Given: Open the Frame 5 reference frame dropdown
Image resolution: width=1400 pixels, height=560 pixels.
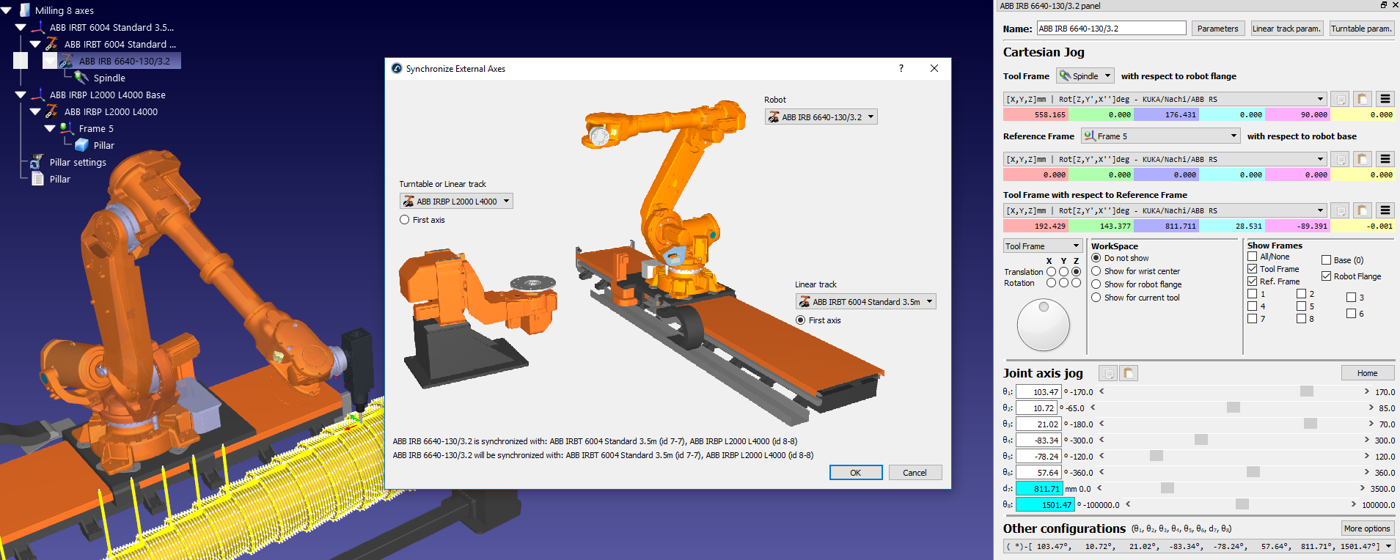Looking at the screenshot, I should coord(1160,136).
